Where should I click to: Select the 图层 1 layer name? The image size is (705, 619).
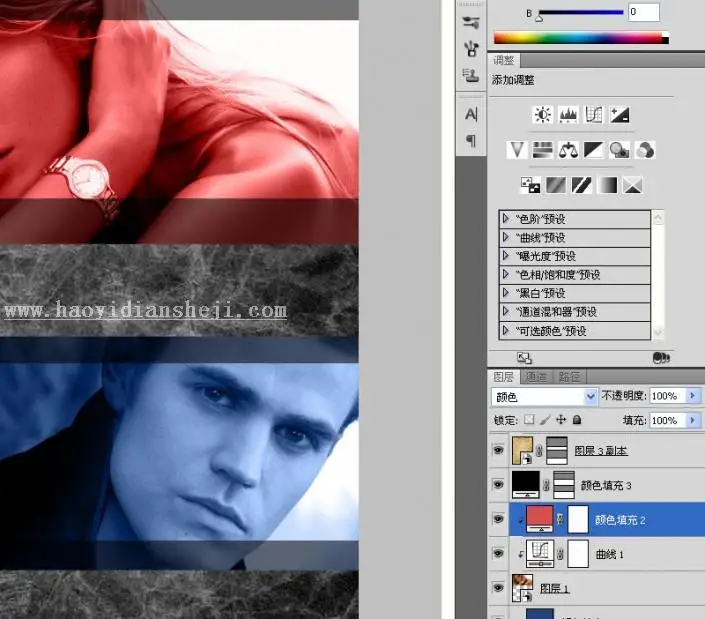pyautogui.click(x=554, y=588)
